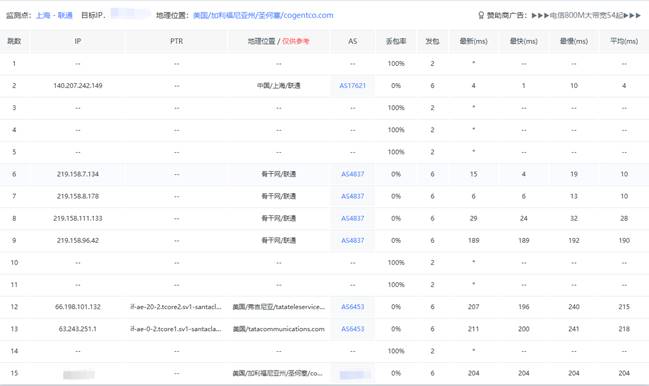649x386 pixels.
Task: Click the 中国/上海/联通 location cell
Action: pyautogui.click(x=279, y=86)
